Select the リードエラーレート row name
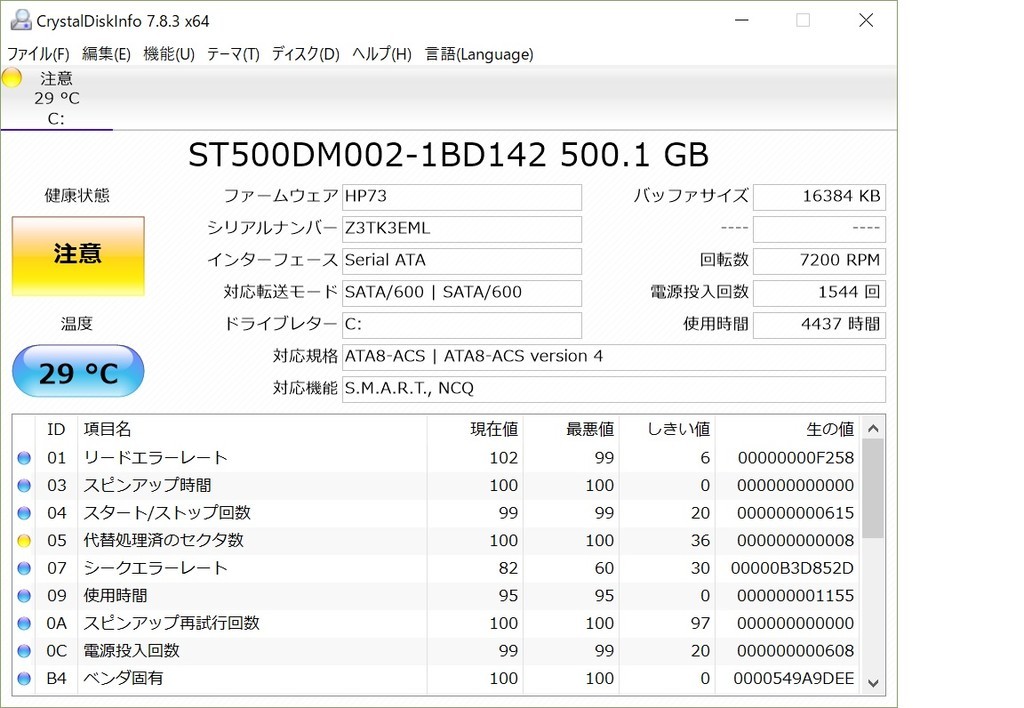 tap(155, 458)
